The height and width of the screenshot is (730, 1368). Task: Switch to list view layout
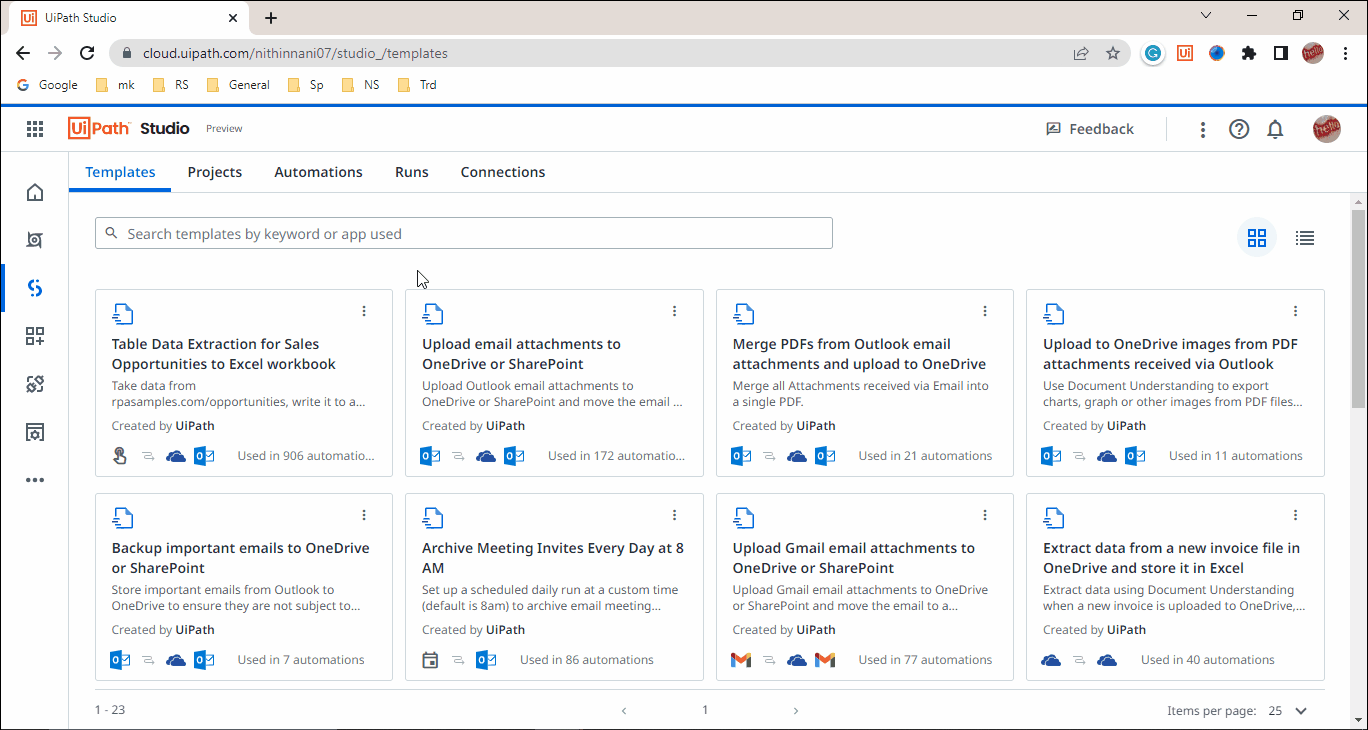[1304, 238]
